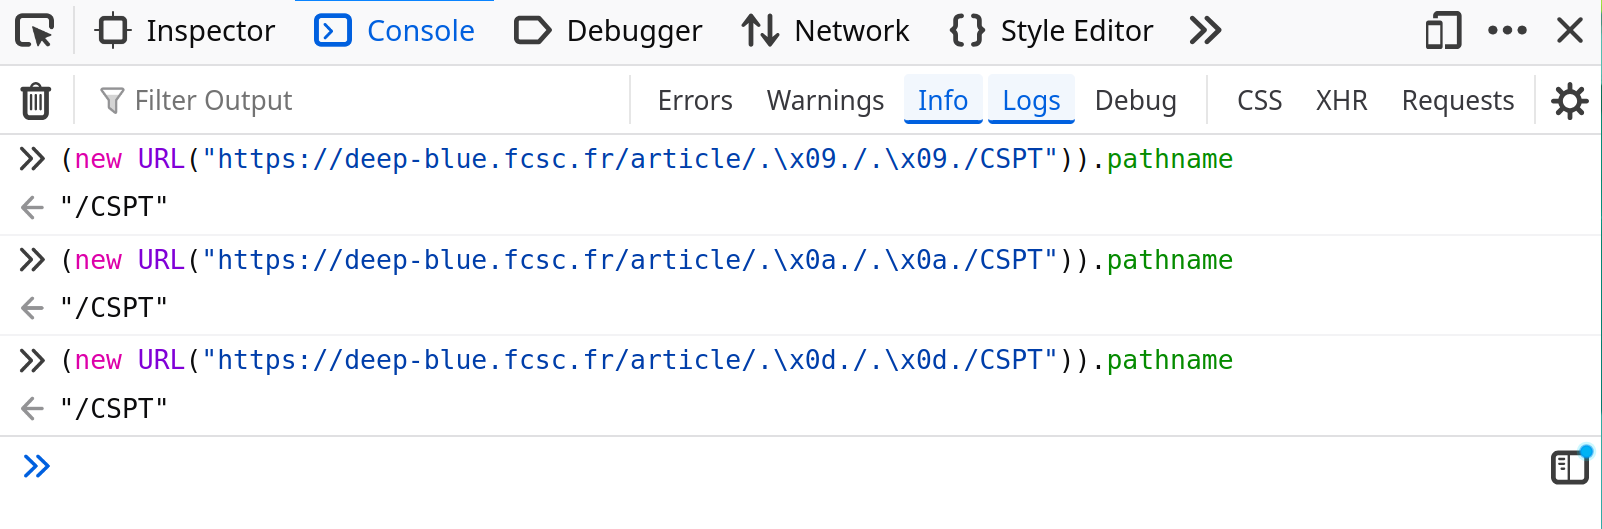Toggle split sidebar editor mode icon
The height and width of the screenshot is (529, 1602).
click(1569, 467)
